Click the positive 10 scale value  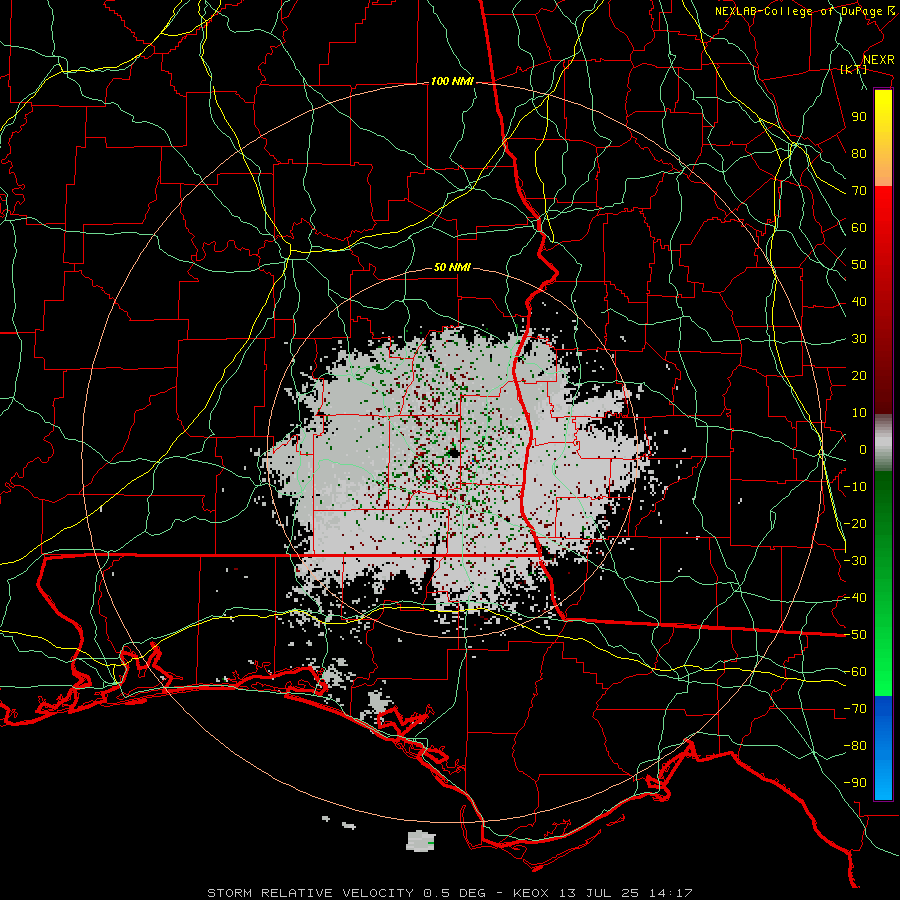point(859,413)
